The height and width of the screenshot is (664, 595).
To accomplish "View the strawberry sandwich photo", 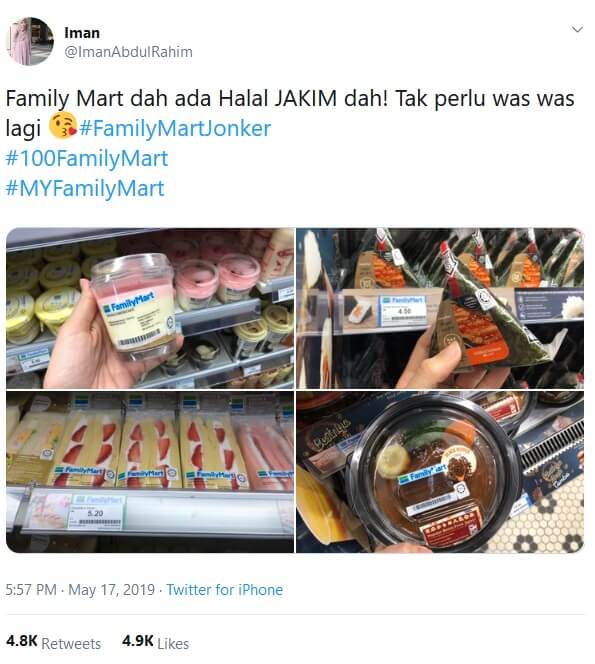I will point(150,472).
